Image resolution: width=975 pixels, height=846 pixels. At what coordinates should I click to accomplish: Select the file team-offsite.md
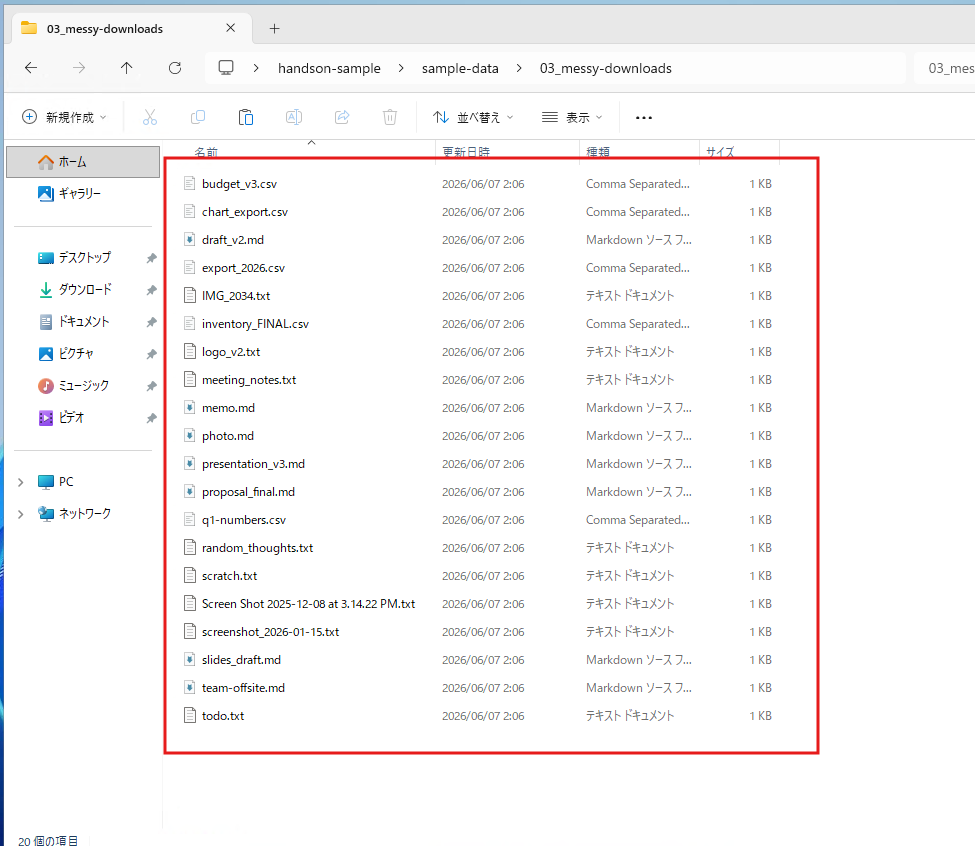coord(243,687)
